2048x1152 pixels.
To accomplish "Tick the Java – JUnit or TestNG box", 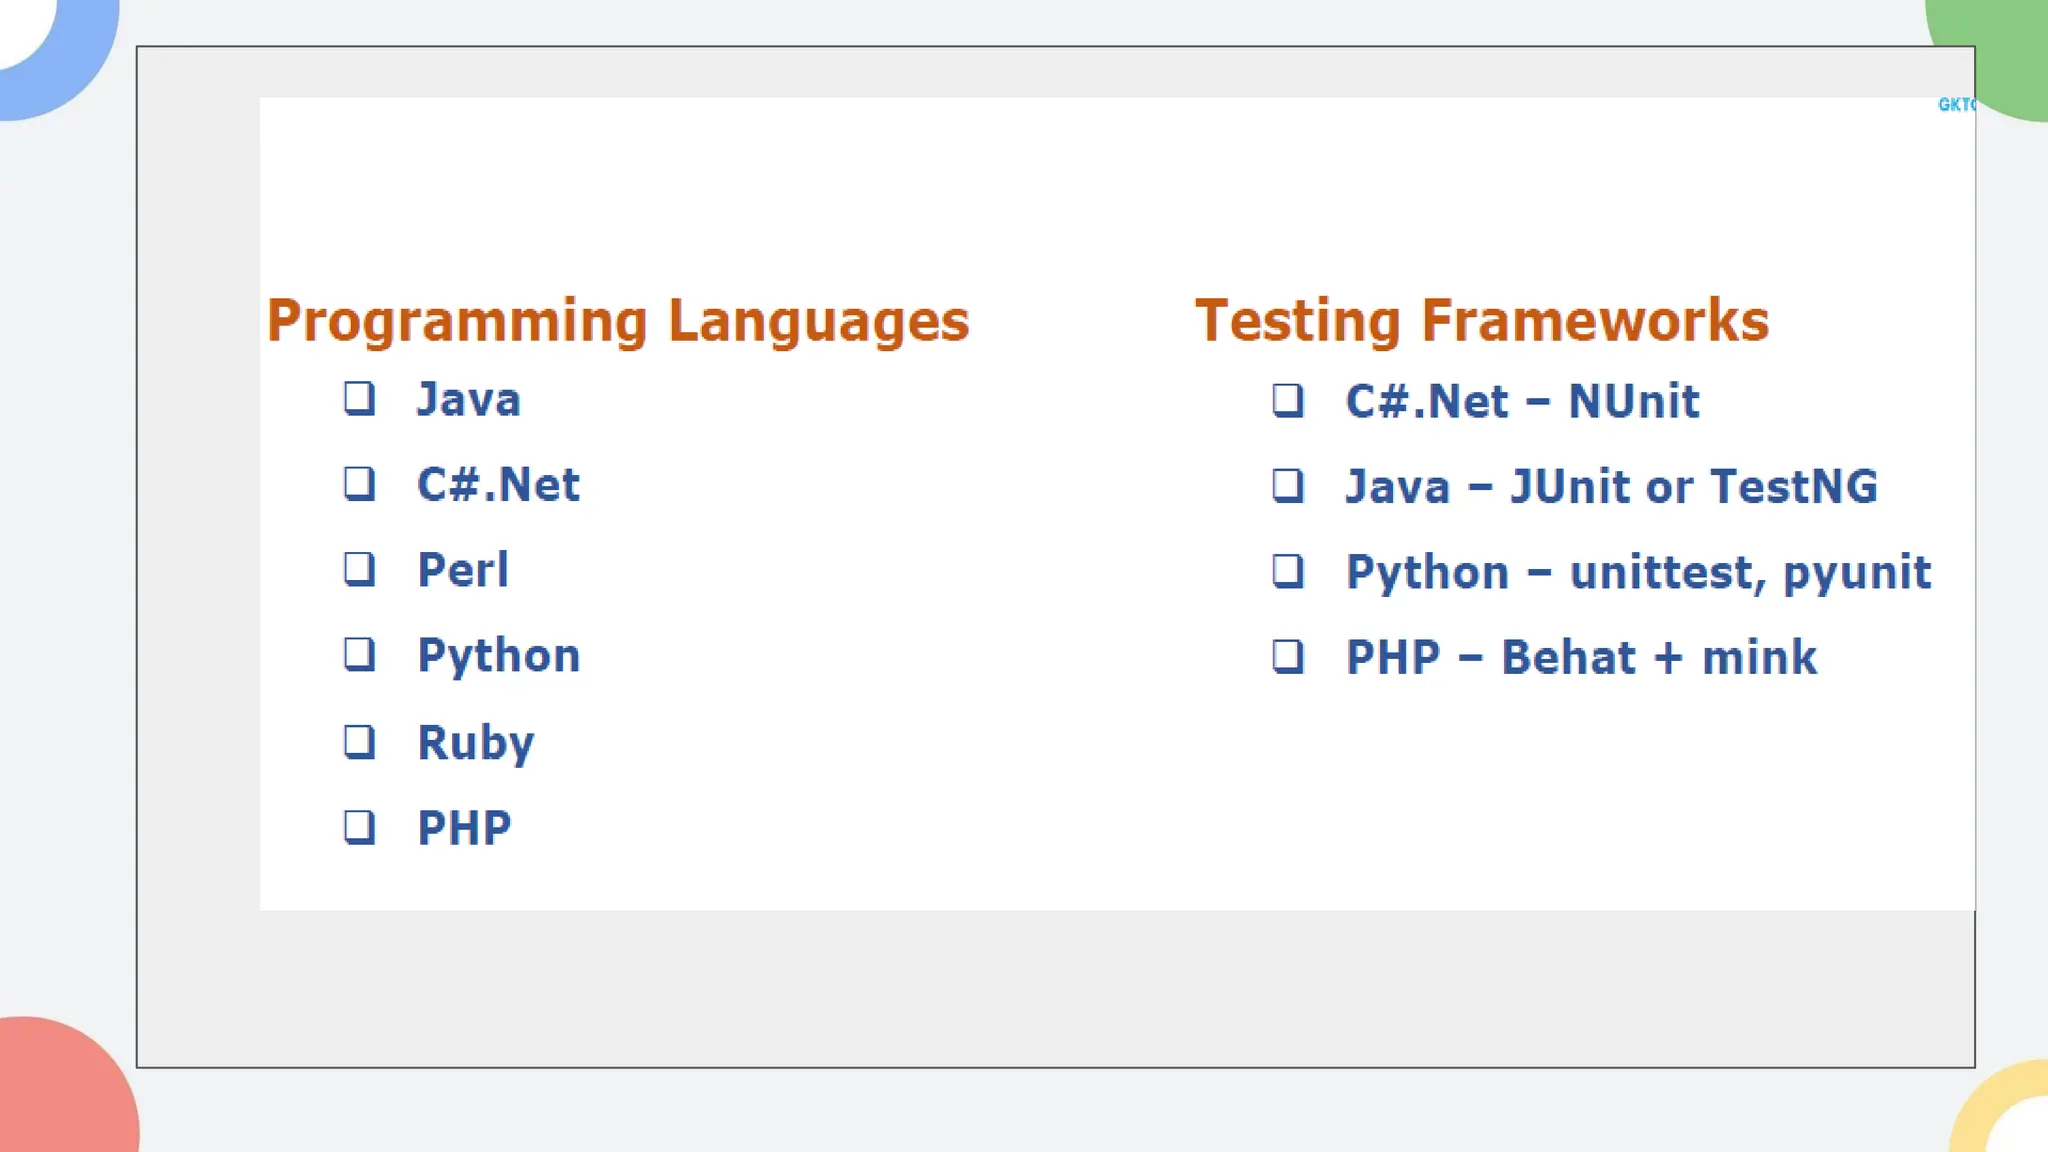I will 1288,486.
